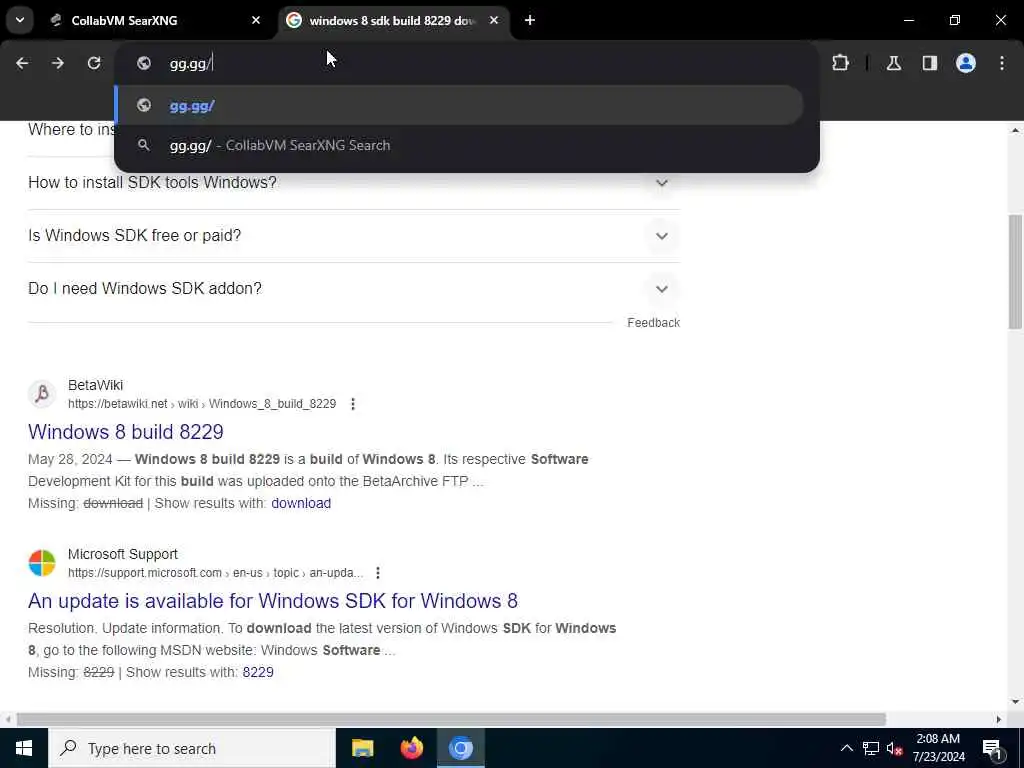This screenshot has height=768, width=1024.
Task: Open the tab search dropdown arrow
Action: (20, 20)
